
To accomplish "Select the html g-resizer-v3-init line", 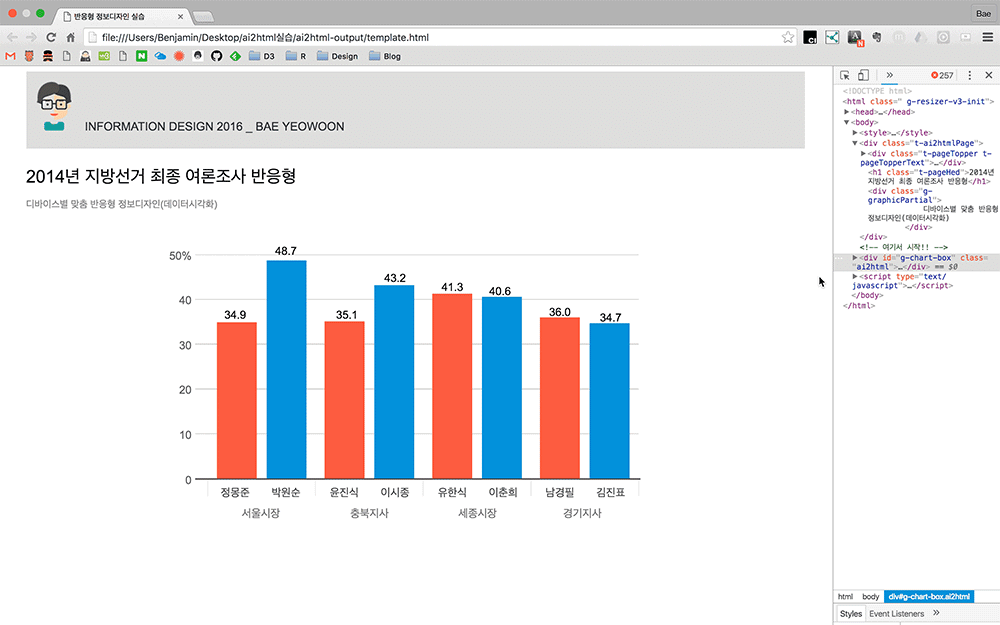I will point(918,101).
